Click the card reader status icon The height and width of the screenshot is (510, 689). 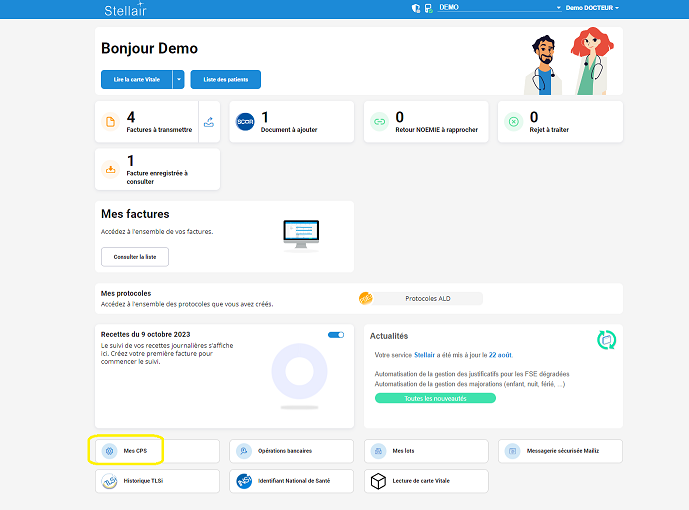coord(428,8)
